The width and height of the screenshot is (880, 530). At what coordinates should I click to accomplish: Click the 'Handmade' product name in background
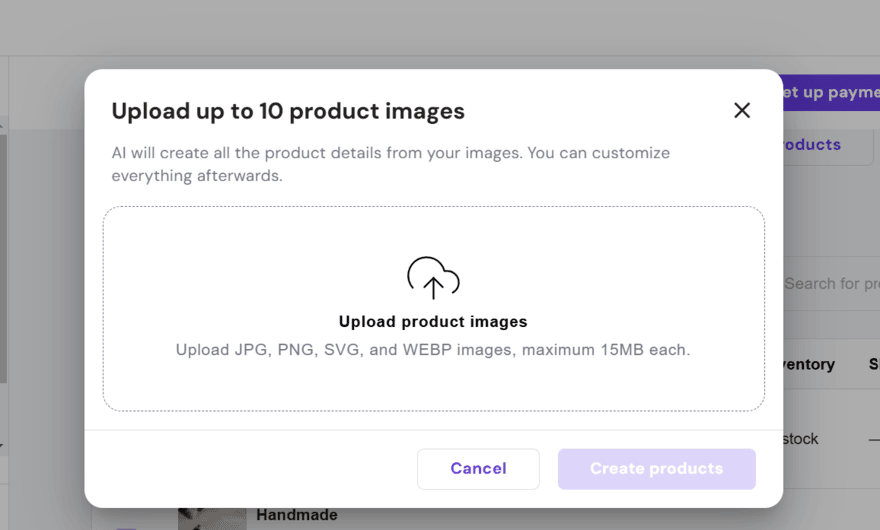pos(297,515)
